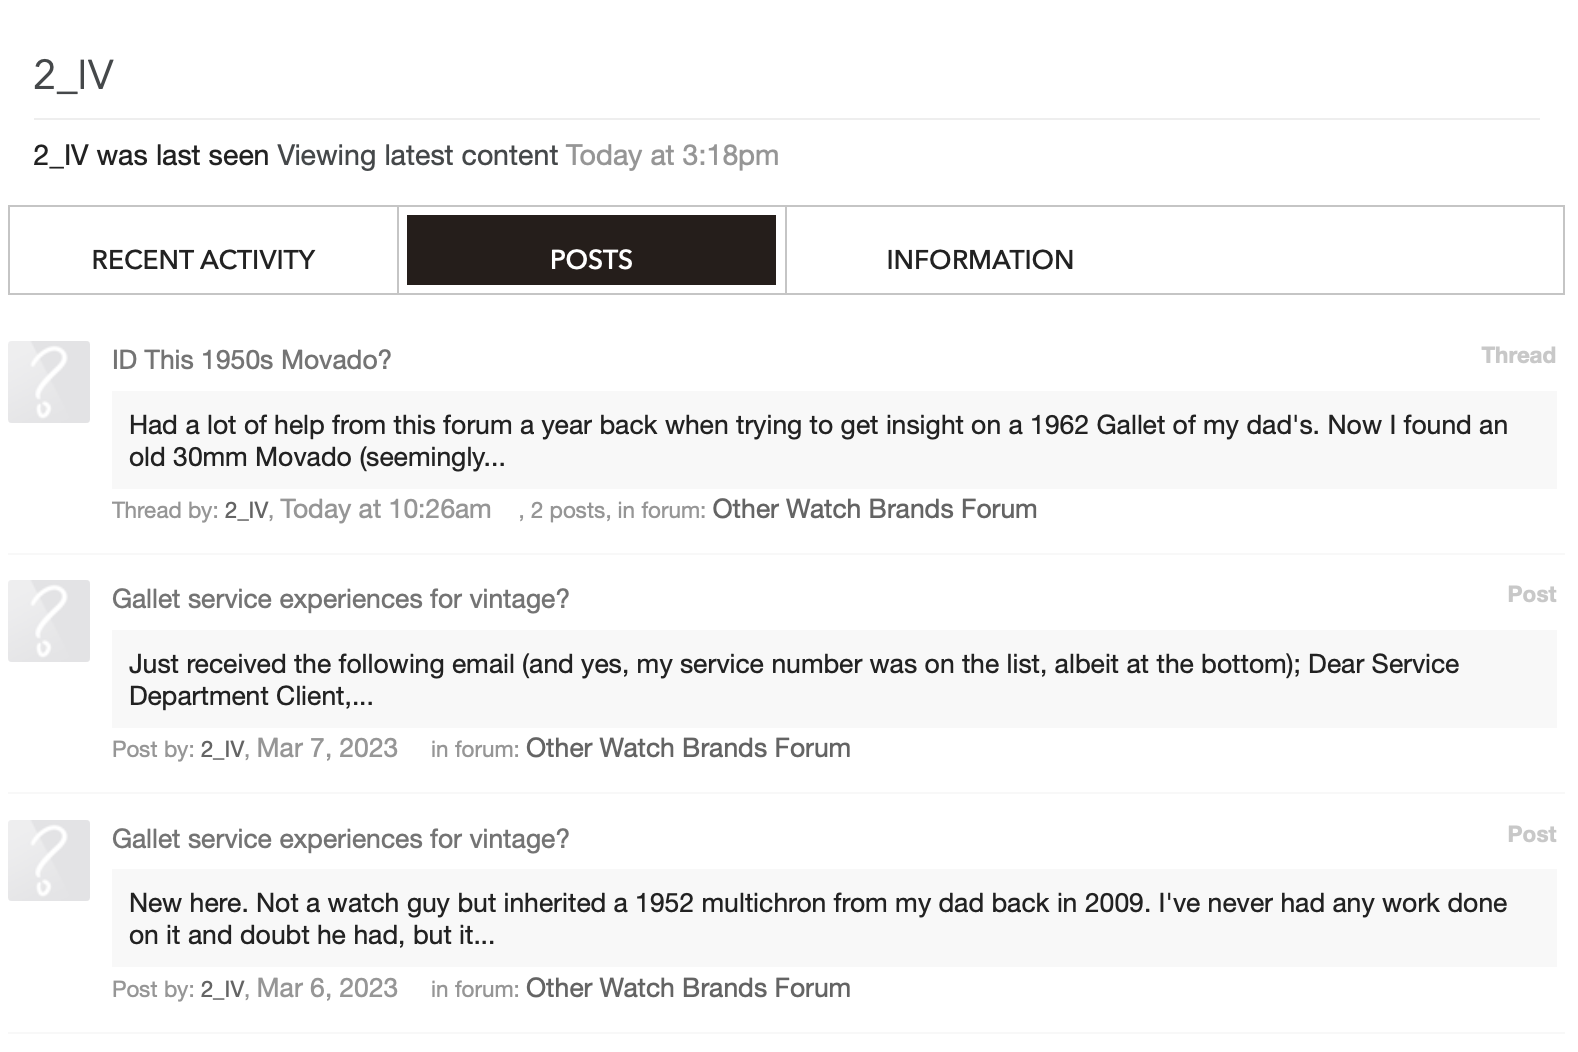Click Other Watch Brands Forum link for Mar 7 post

click(x=688, y=748)
